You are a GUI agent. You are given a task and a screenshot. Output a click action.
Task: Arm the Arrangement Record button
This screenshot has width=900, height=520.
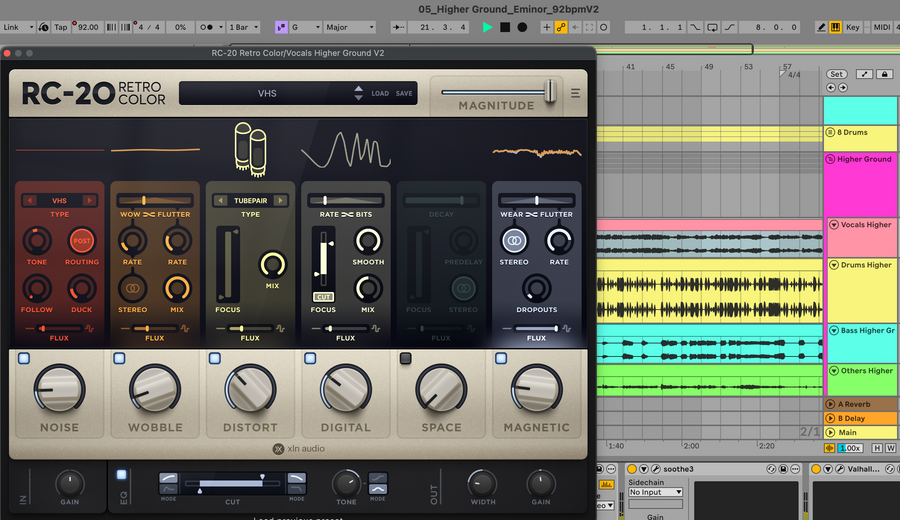[522, 27]
